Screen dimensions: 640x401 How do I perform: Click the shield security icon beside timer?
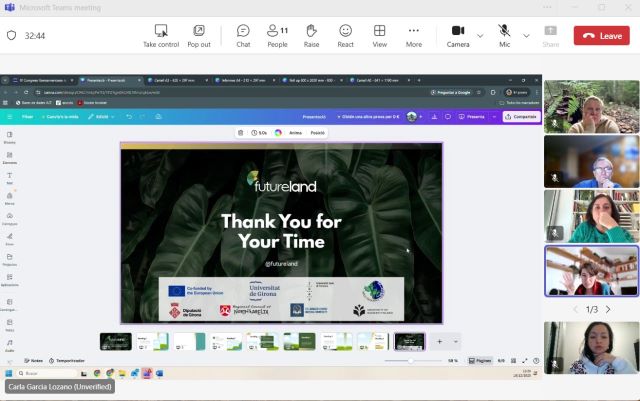[x=12, y=35]
